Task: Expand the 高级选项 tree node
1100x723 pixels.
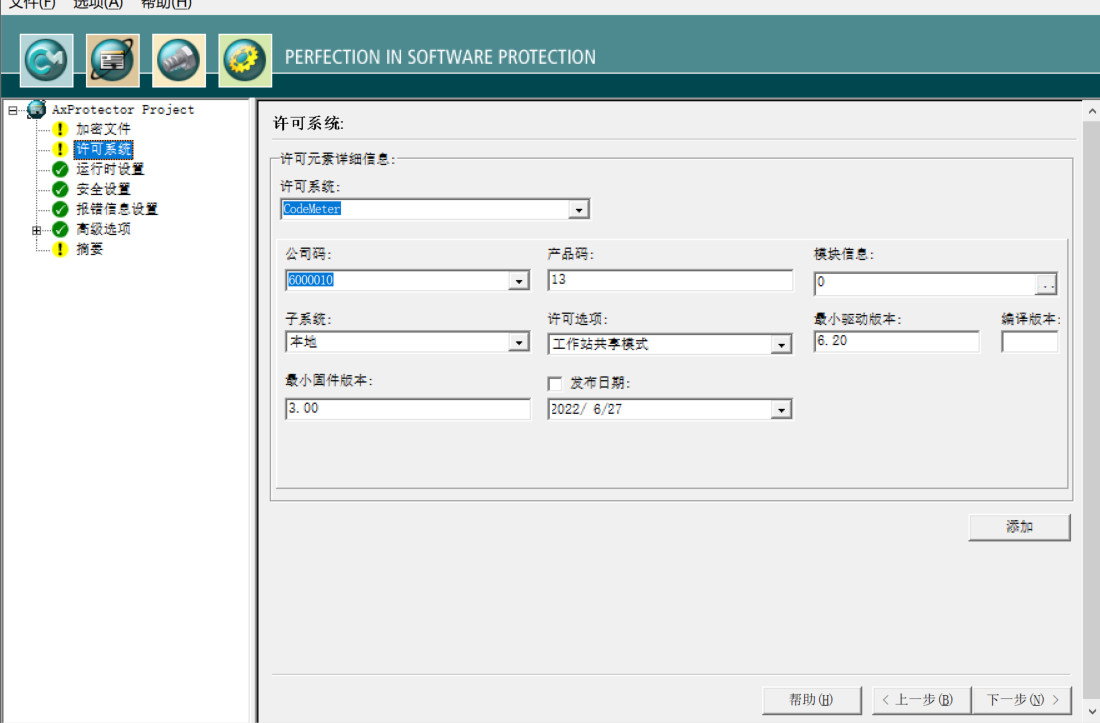Action: 37,229
